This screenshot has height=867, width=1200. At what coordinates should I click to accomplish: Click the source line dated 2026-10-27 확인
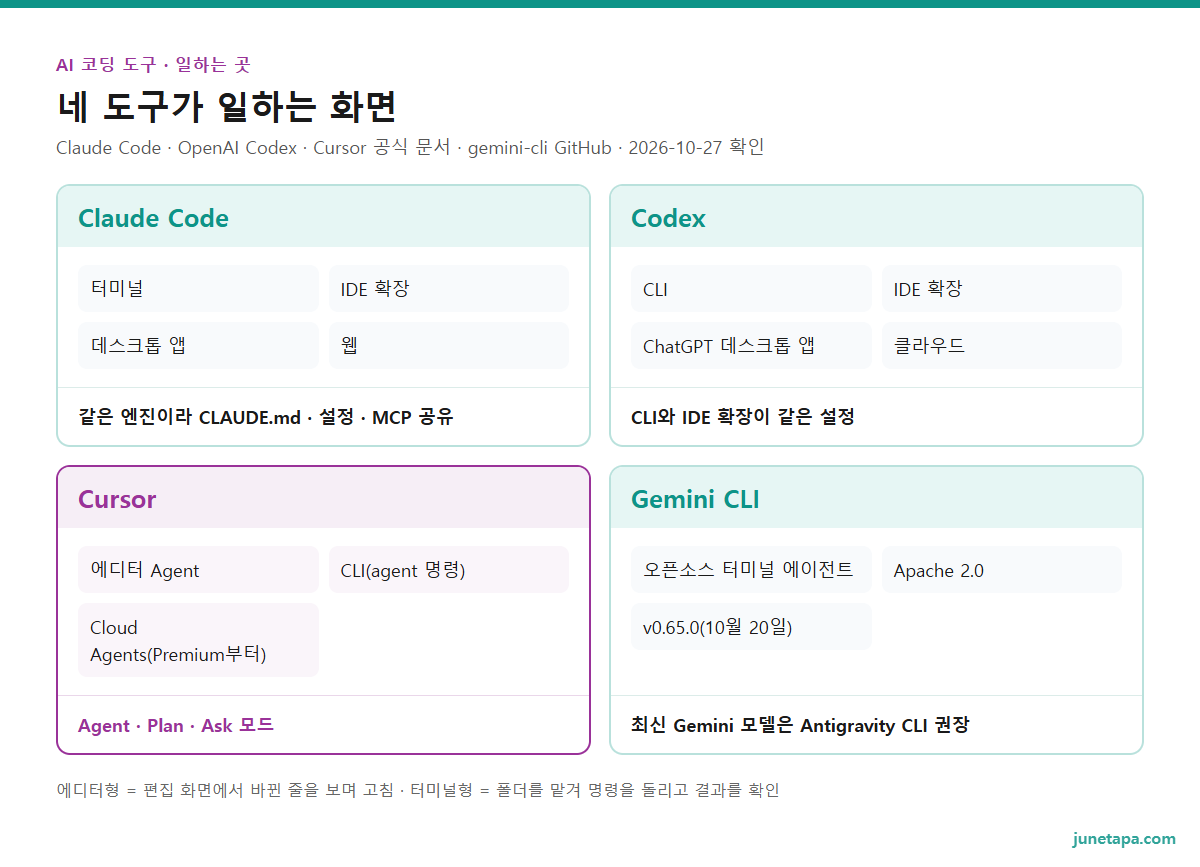tap(410, 148)
